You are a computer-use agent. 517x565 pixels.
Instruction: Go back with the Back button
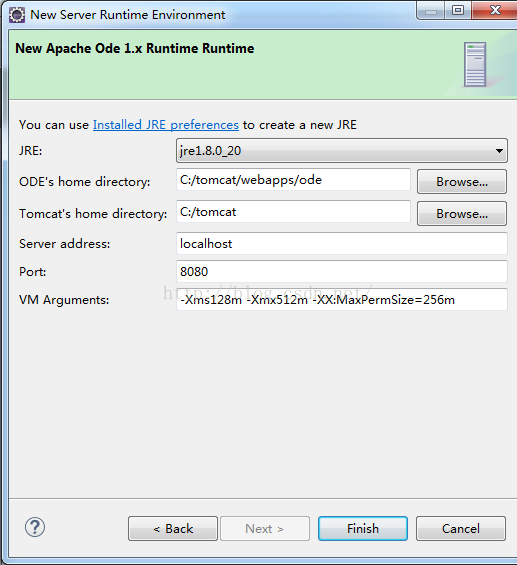point(173,529)
